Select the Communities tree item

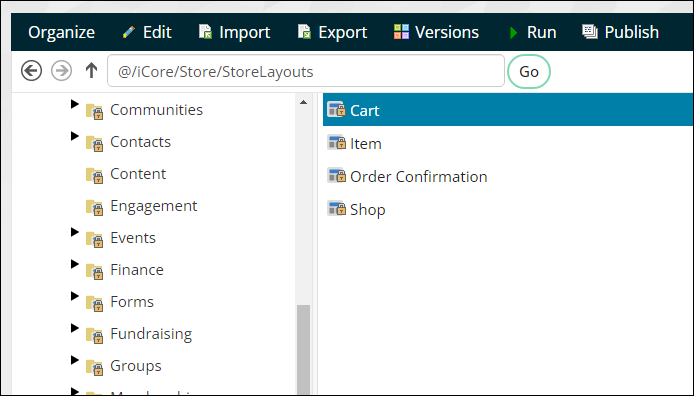pyautogui.click(x=156, y=110)
